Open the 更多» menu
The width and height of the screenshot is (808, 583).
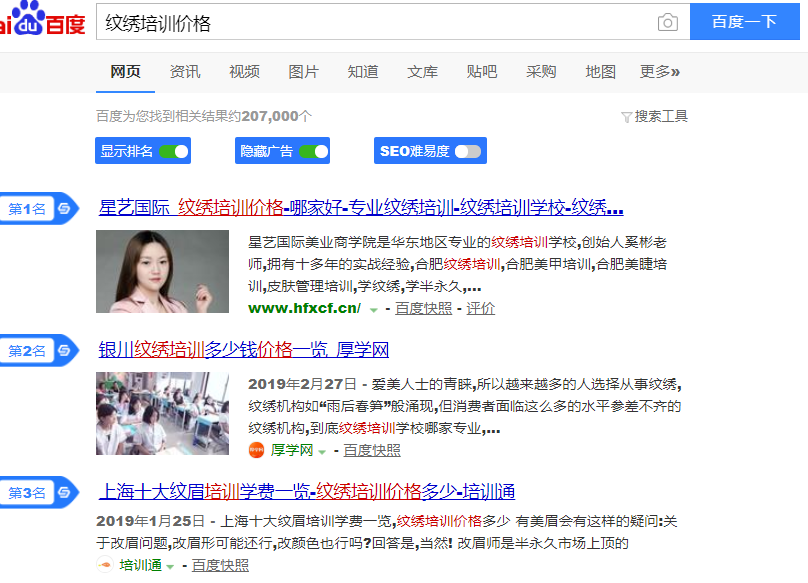click(x=660, y=72)
